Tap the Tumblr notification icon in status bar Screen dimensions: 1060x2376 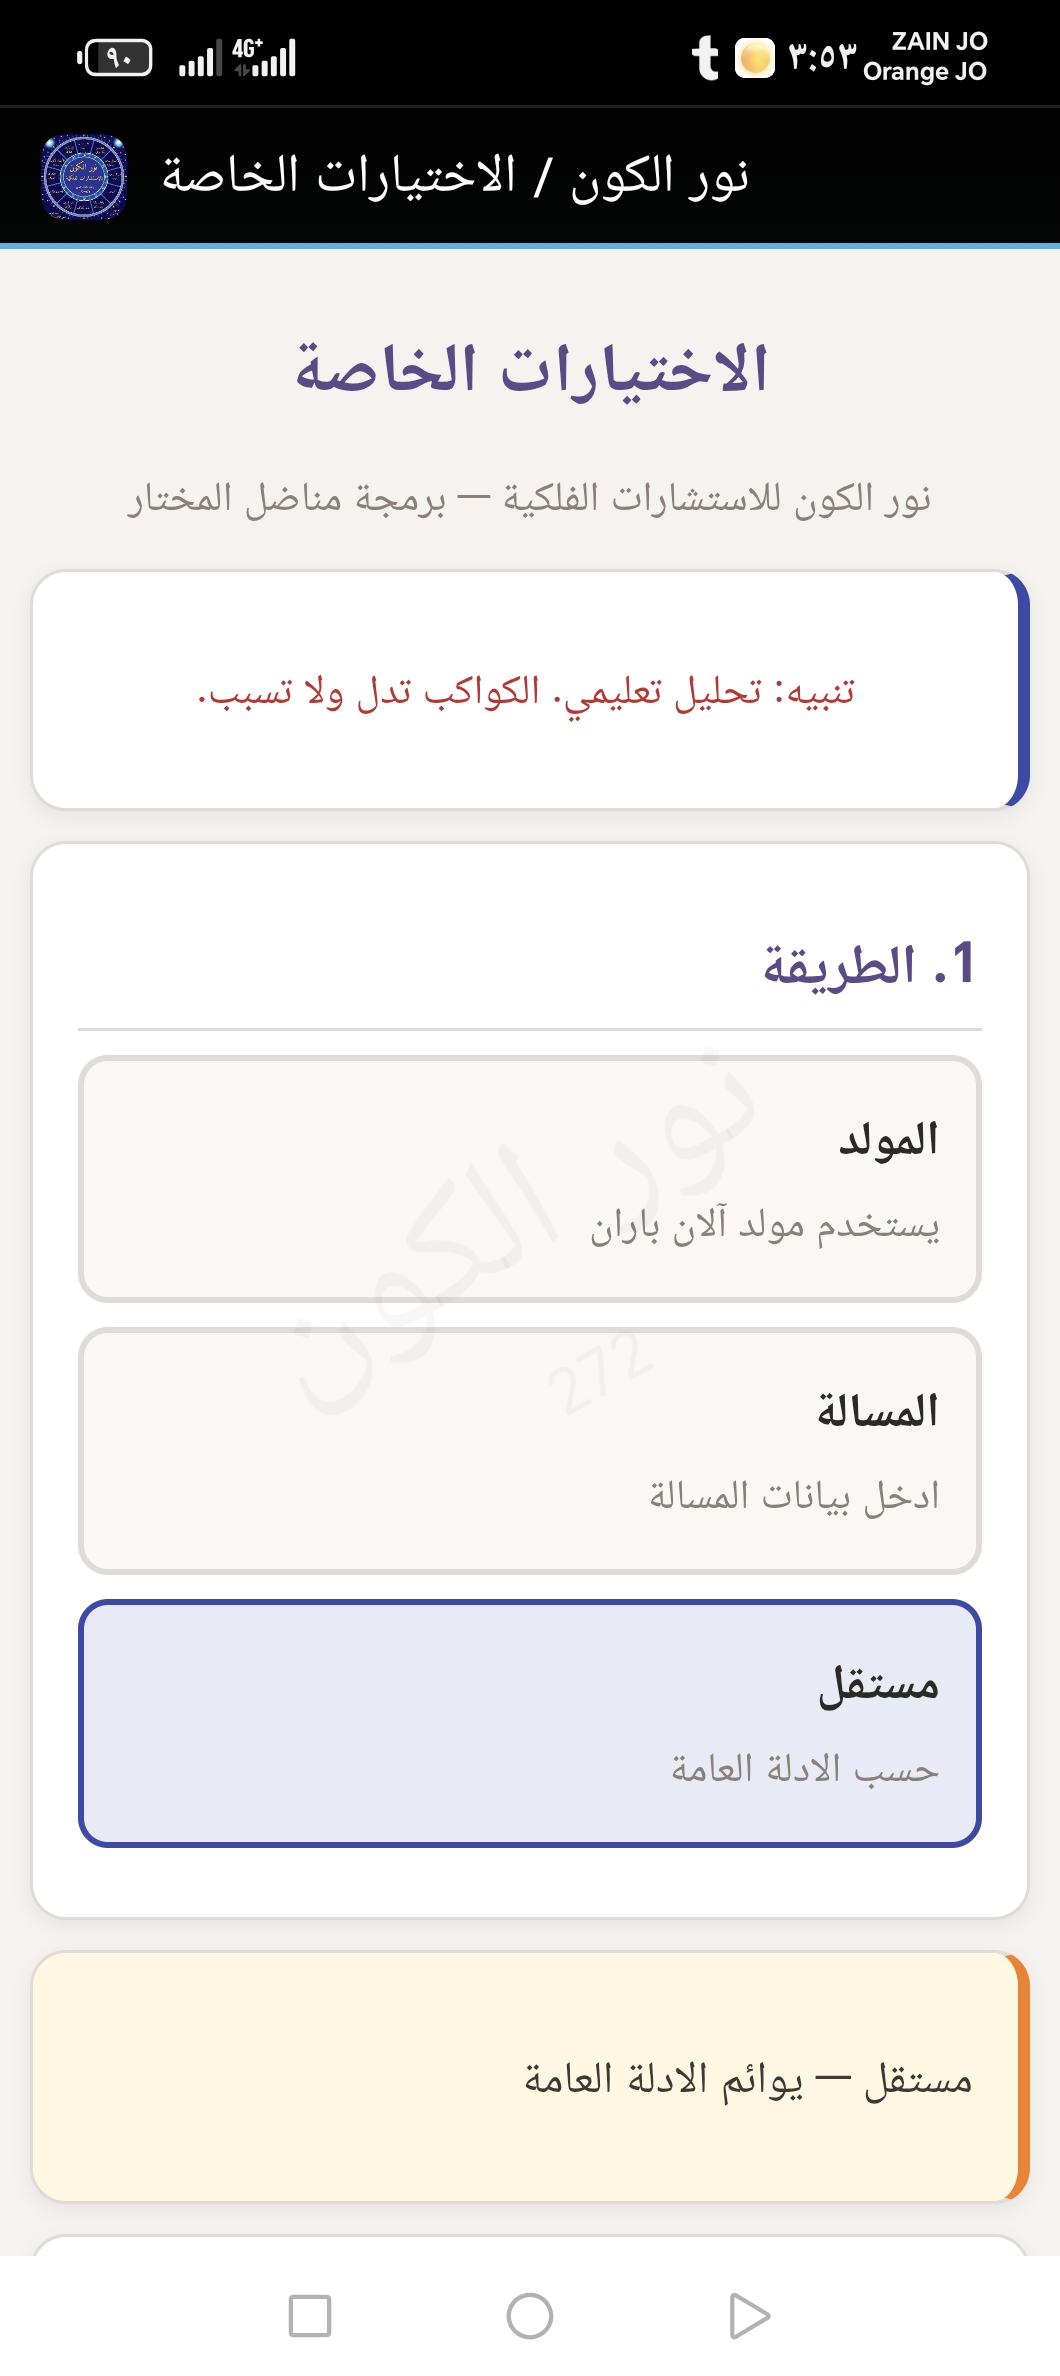(x=705, y=57)
